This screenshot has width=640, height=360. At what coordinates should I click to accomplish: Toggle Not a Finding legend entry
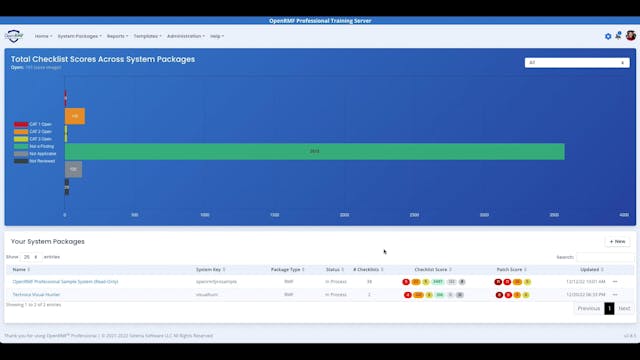point(34,146)
